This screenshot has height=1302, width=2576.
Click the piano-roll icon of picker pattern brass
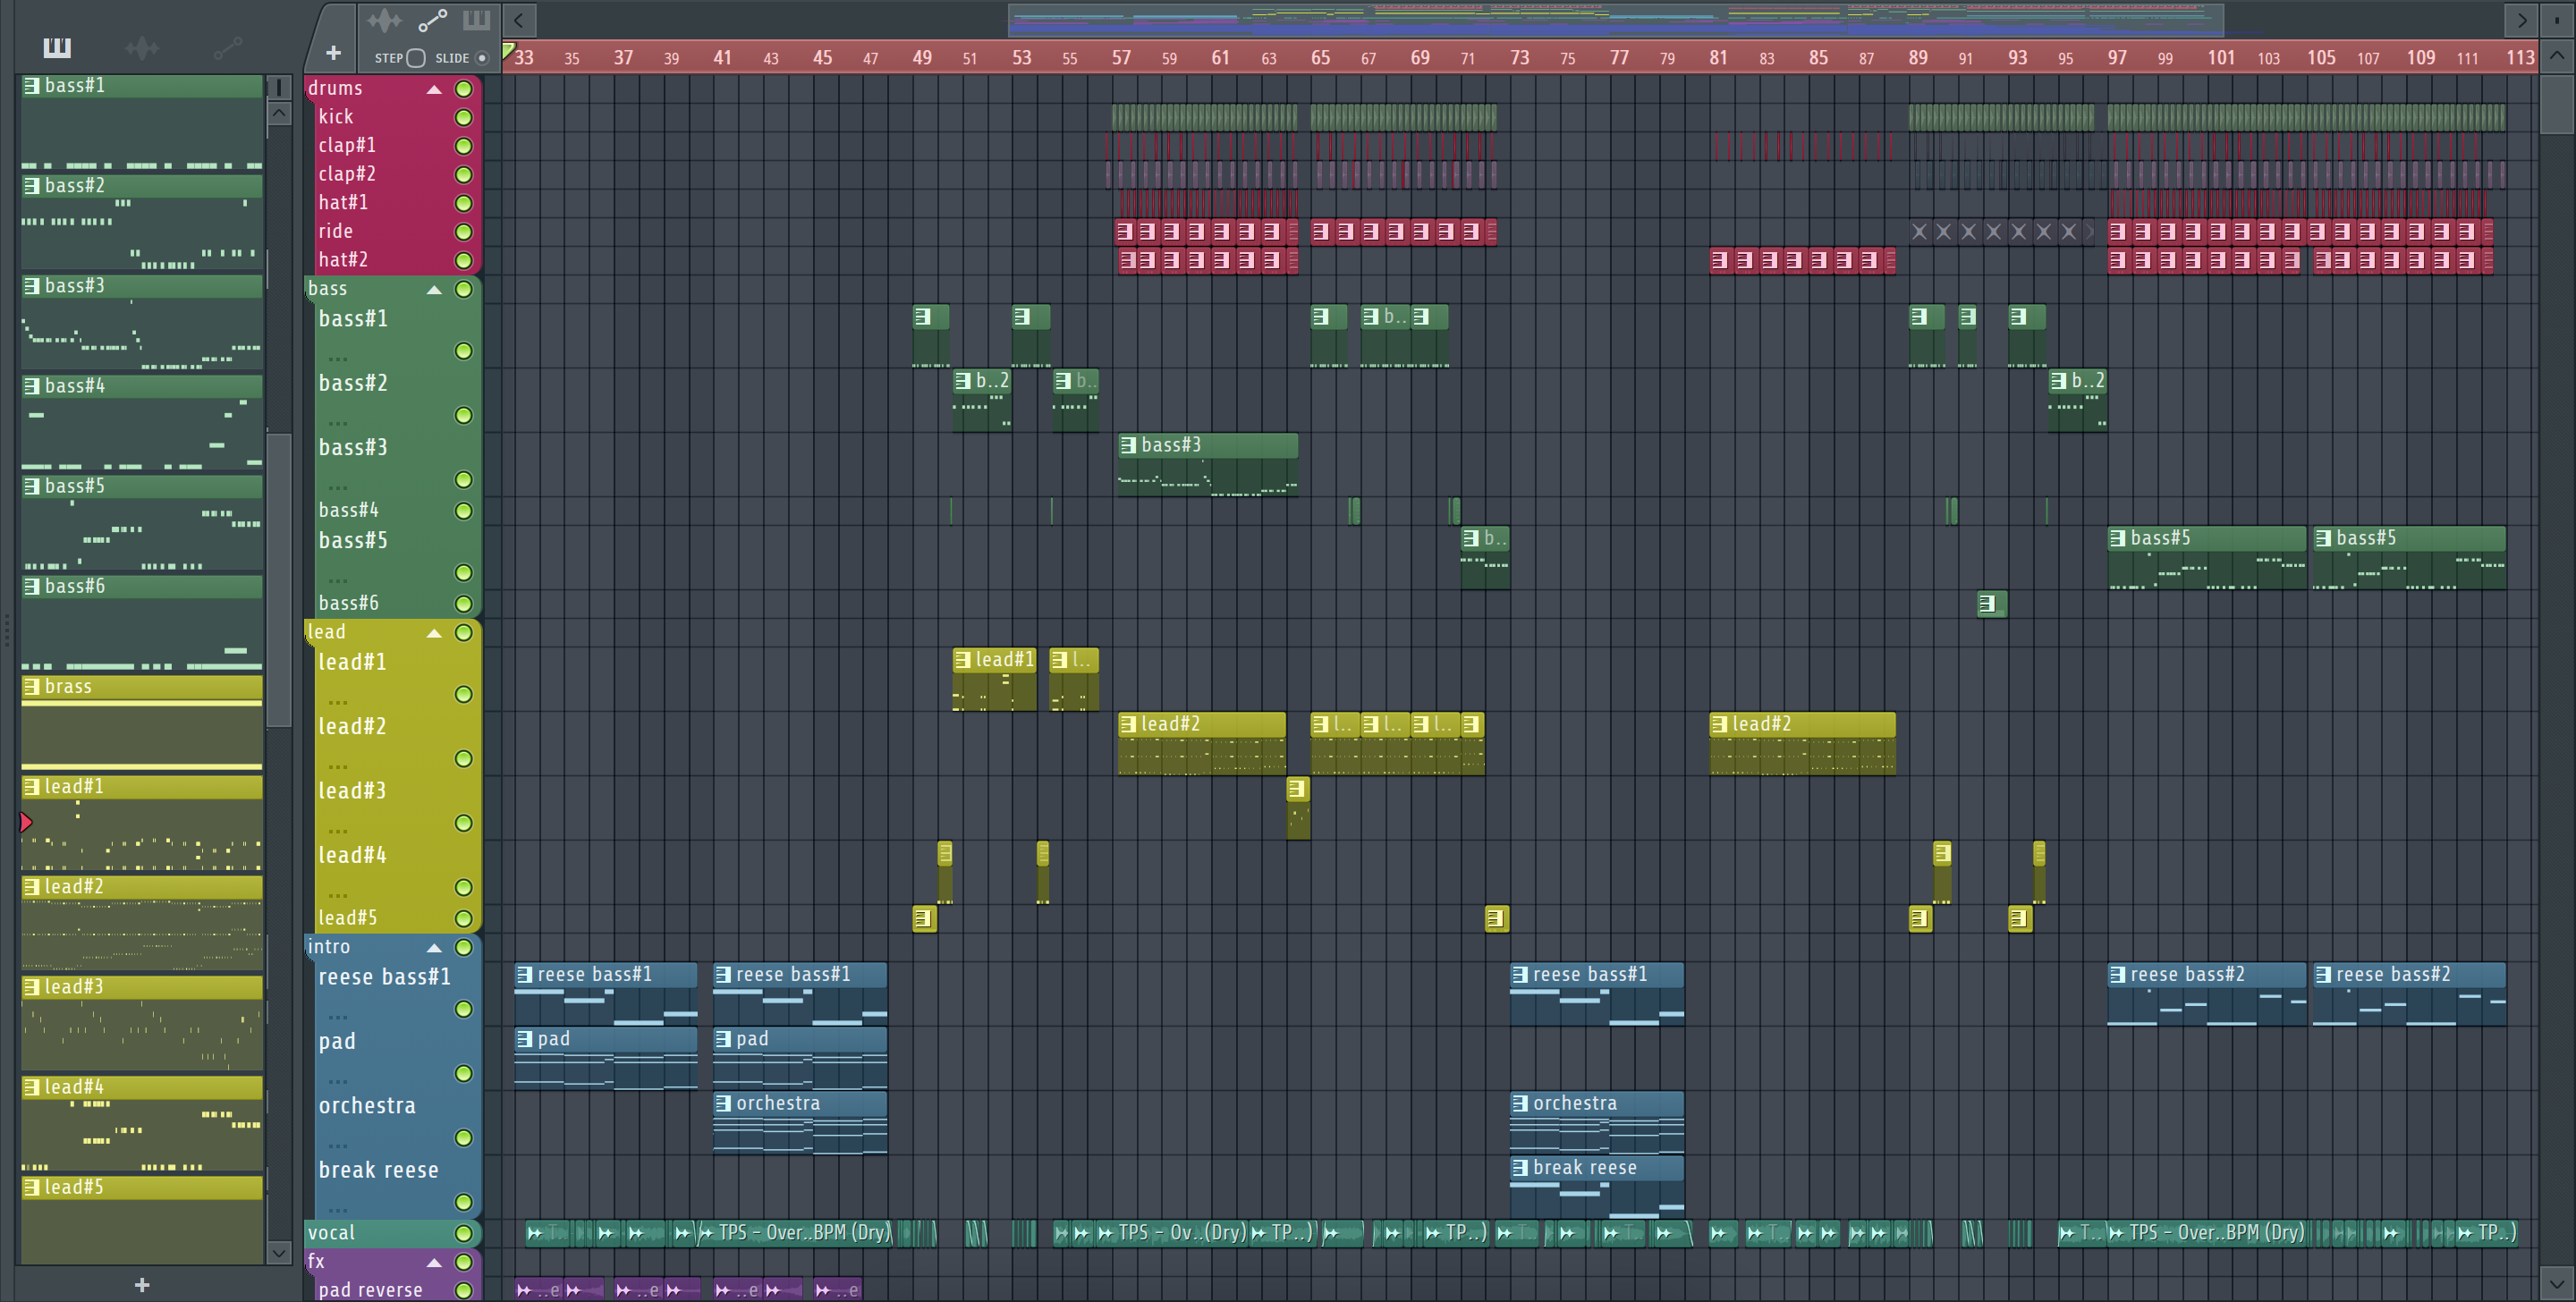click(x=32, y=686)
